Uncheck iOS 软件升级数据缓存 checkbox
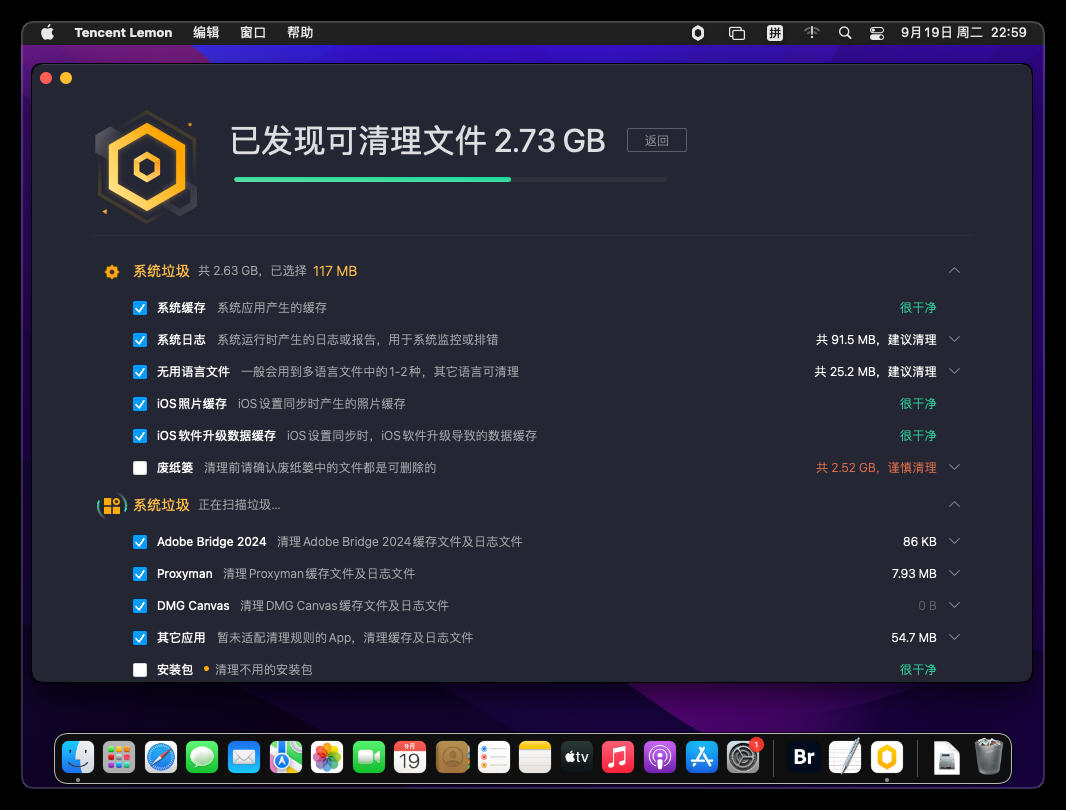 pyautogui.click(x=140, y=436)
